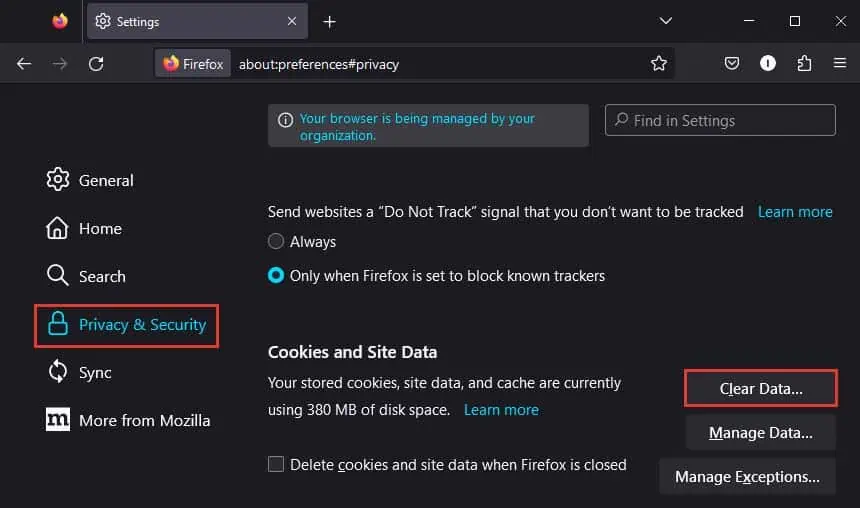Open the Extensions puzzle icon
The width and height of the screenshot is (860, 508).
click(x=804, y=63)
